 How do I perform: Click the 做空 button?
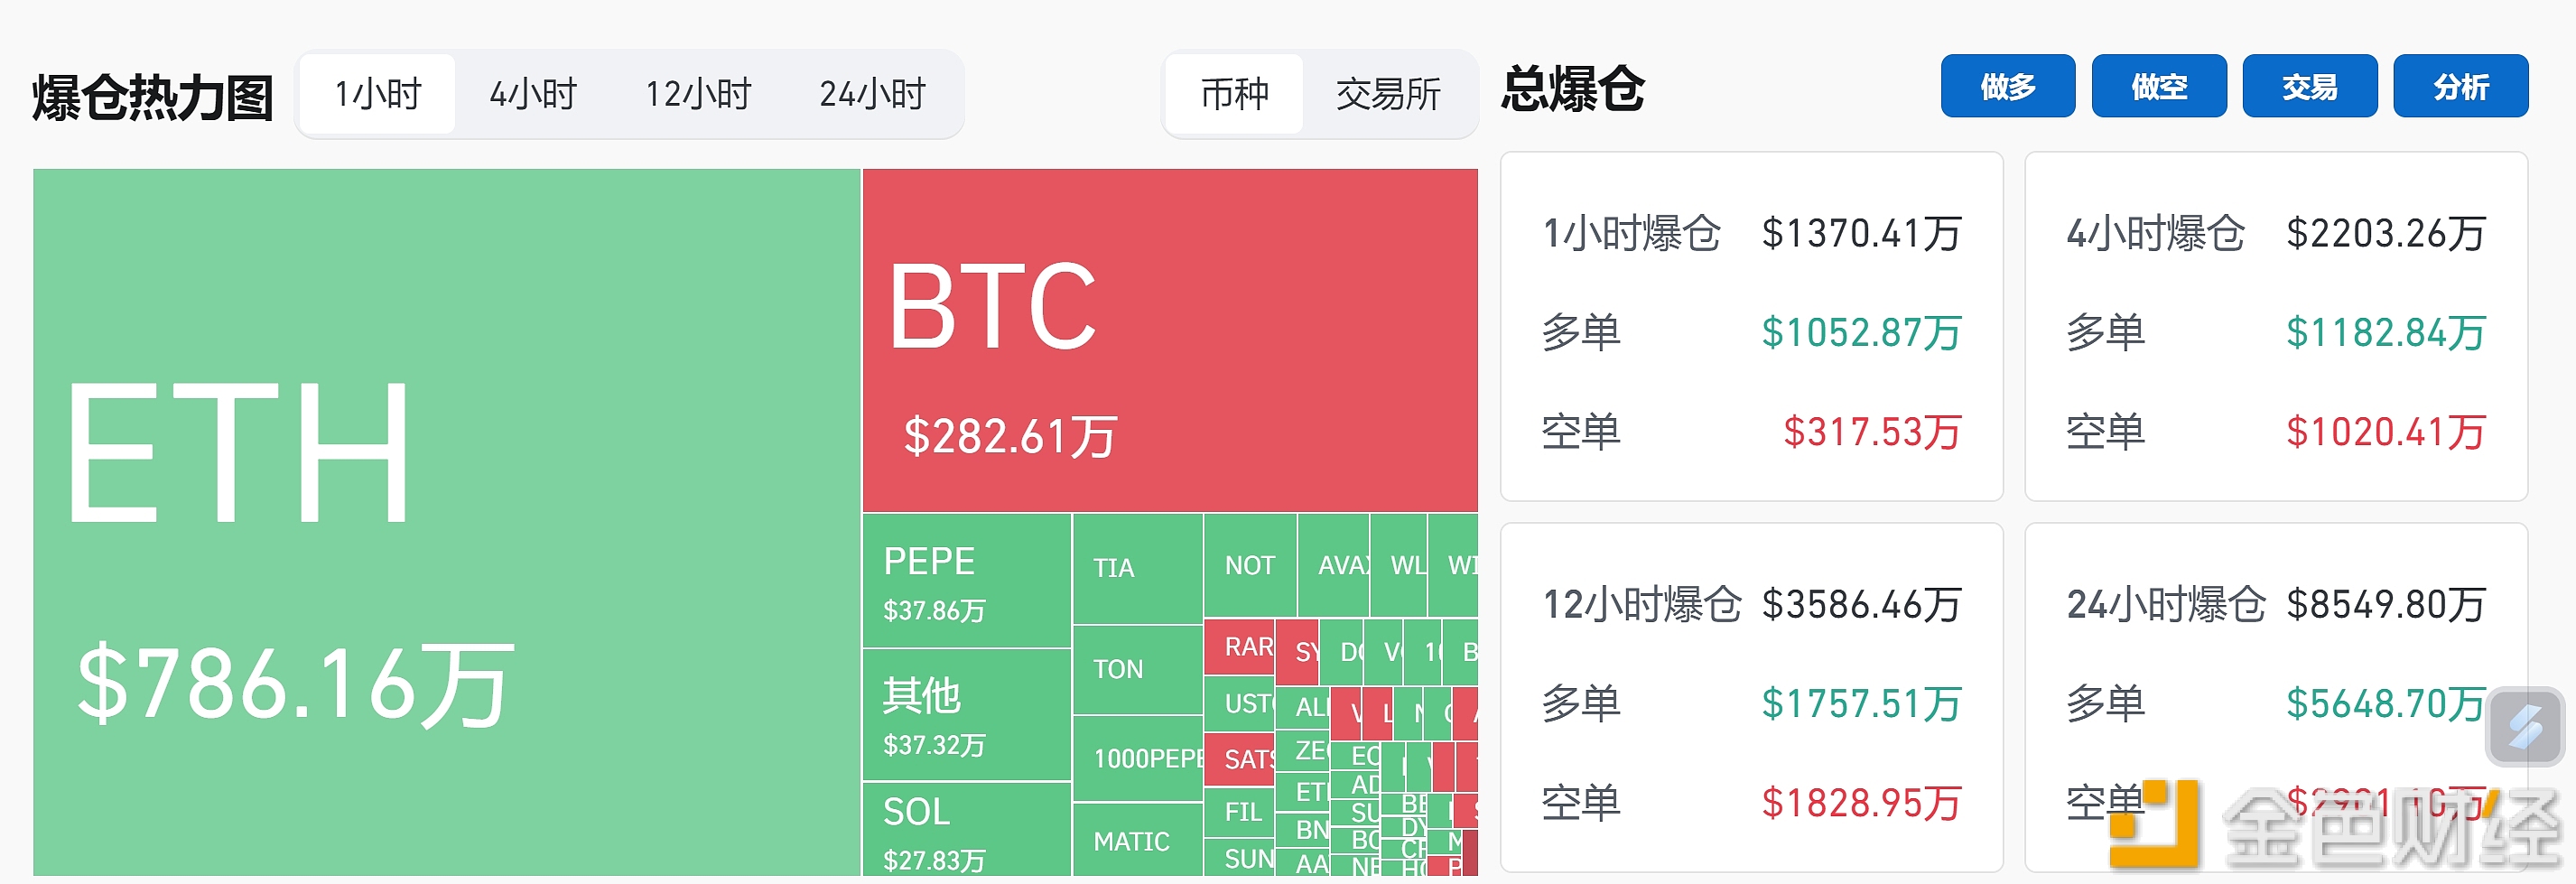(x=2159, y=86)
